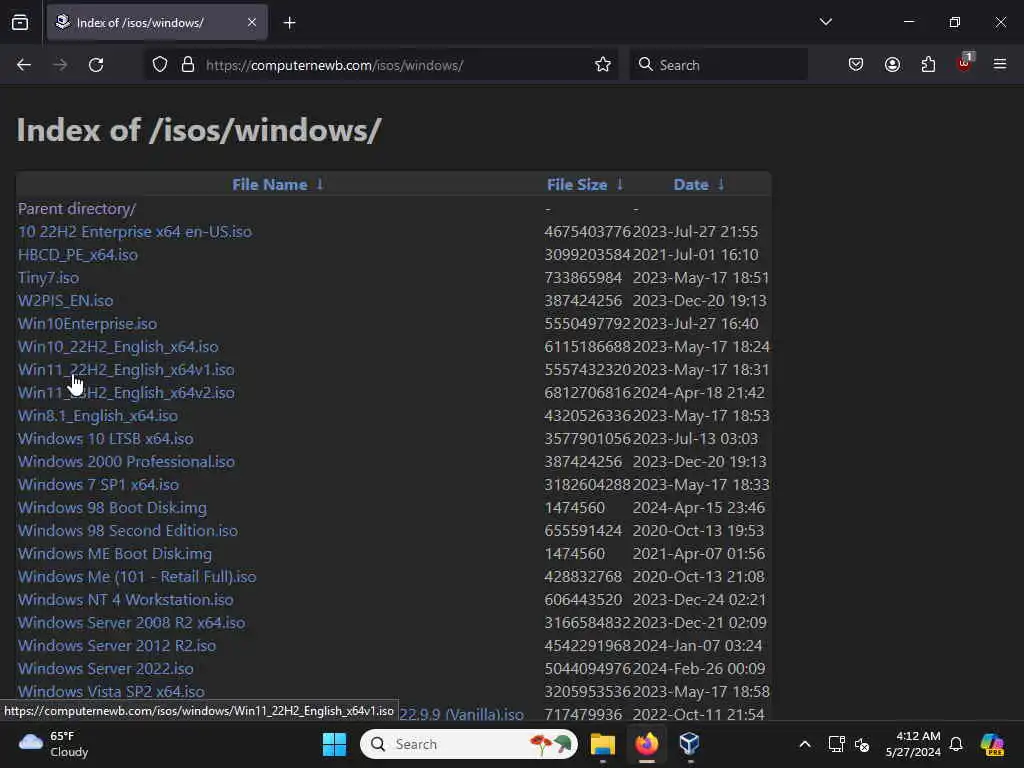The image size is (1024, 768).
Task: Open Windows 2000 Professional.iso link
Action: coord(126,461)
